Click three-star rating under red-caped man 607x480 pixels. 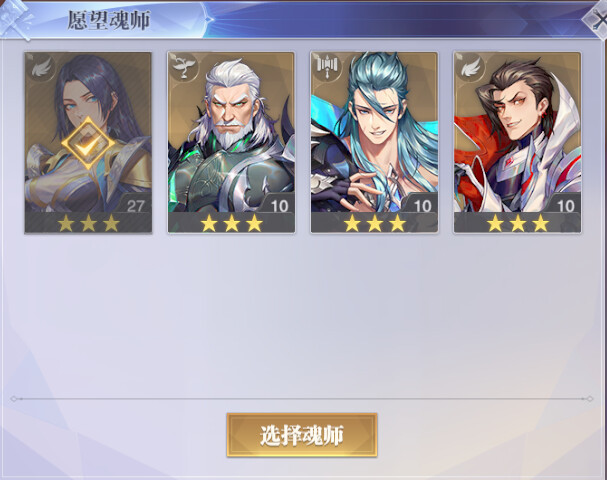click(518, 223)
